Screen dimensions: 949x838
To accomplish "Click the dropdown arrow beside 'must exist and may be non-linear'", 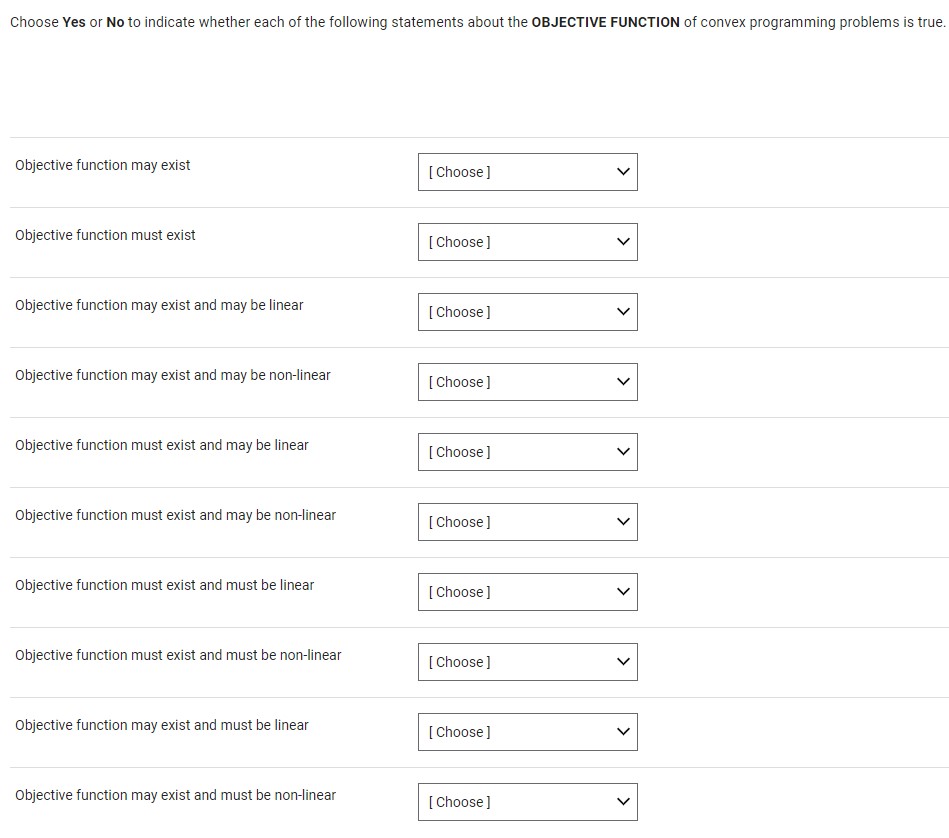I will [x=623, y=521].
